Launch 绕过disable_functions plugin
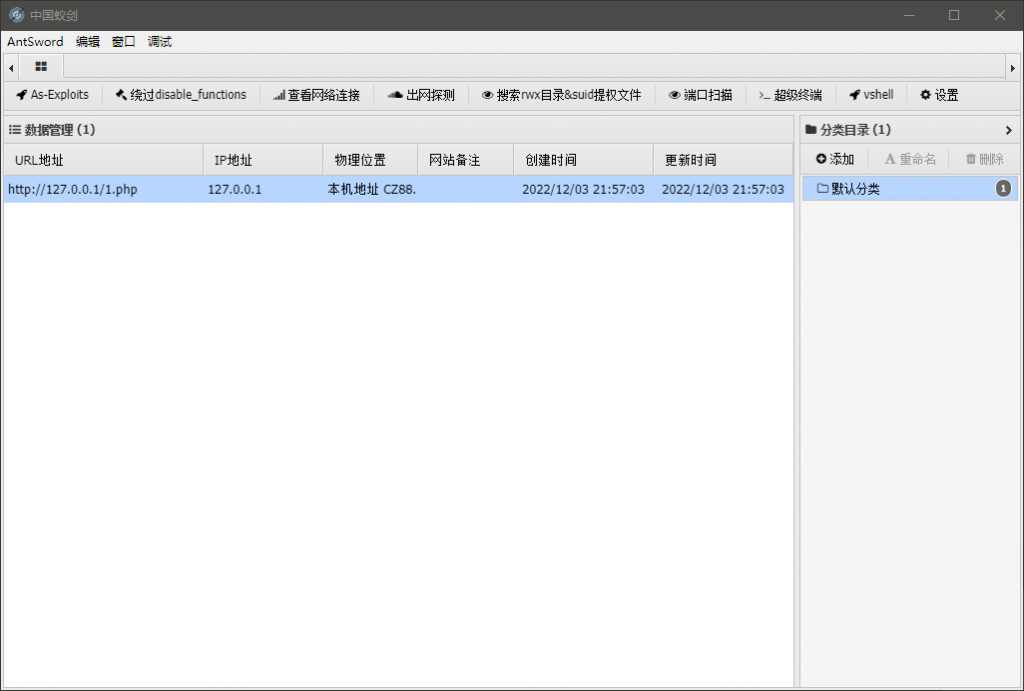Viewport: 1024px width, 691px height. (181, 95)
